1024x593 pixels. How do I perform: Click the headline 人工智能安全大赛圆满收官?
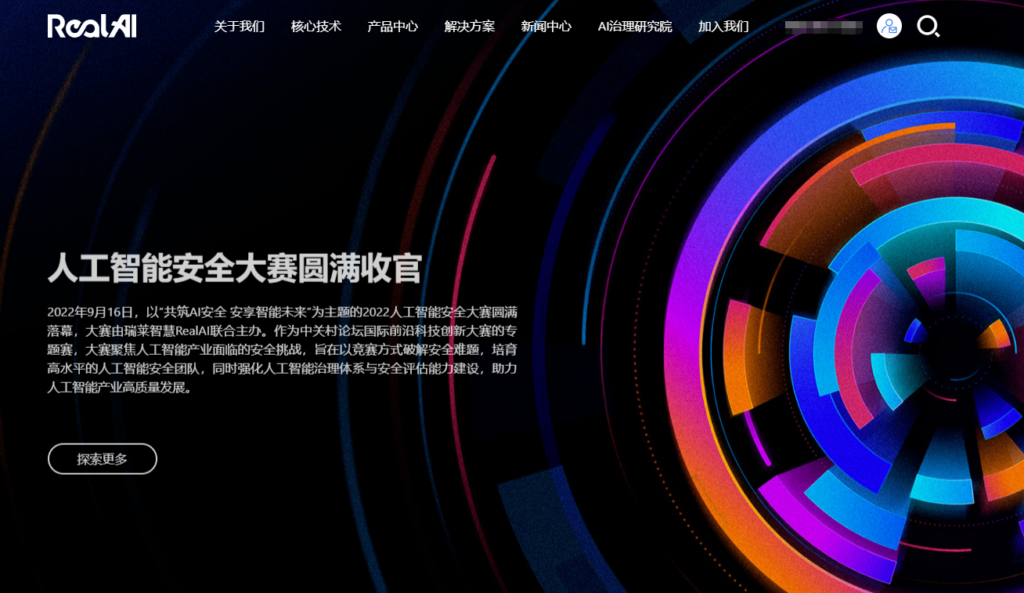234,268
